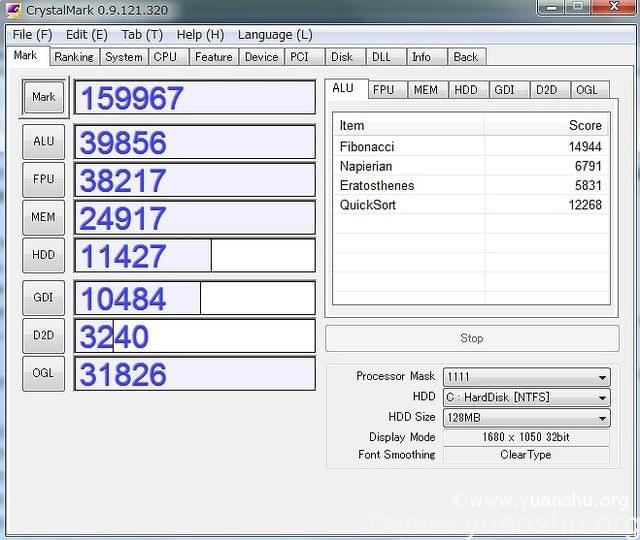Image resolution: width=640 pixels, height=540 pixels.
Task: Open the Processor Mask dropdown
Action: click(x=527, y=377)
